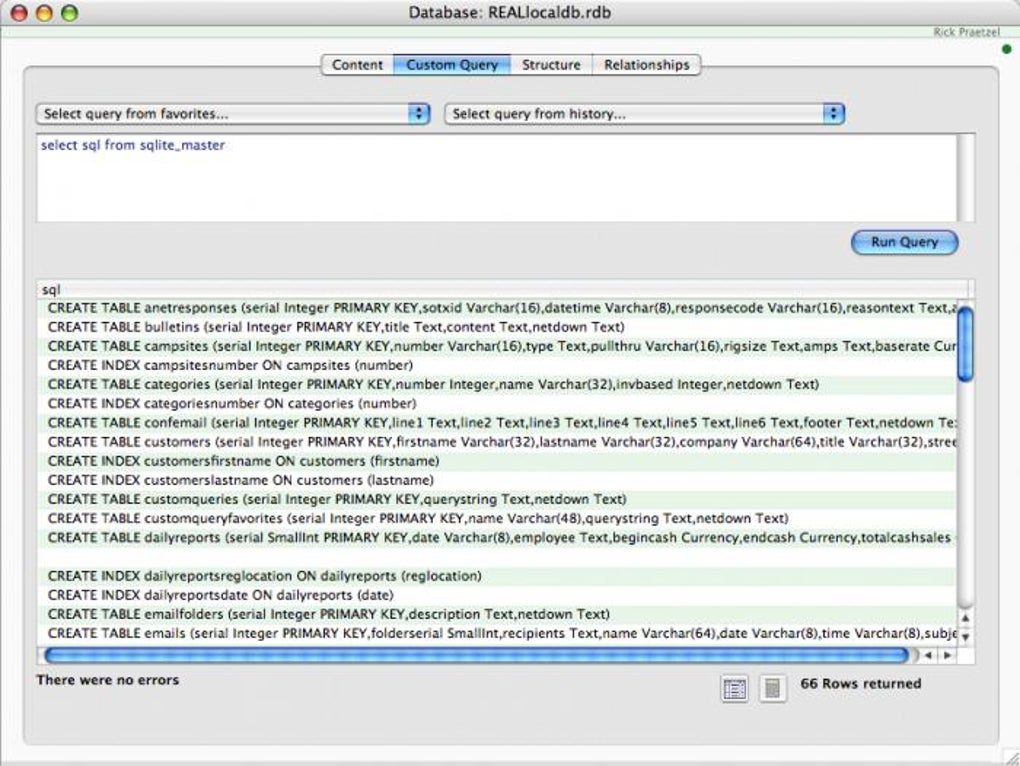The height and width of the screenshot is (766, 1020).
Task: Click the Run Query button
Action: [x=904, y=242]
